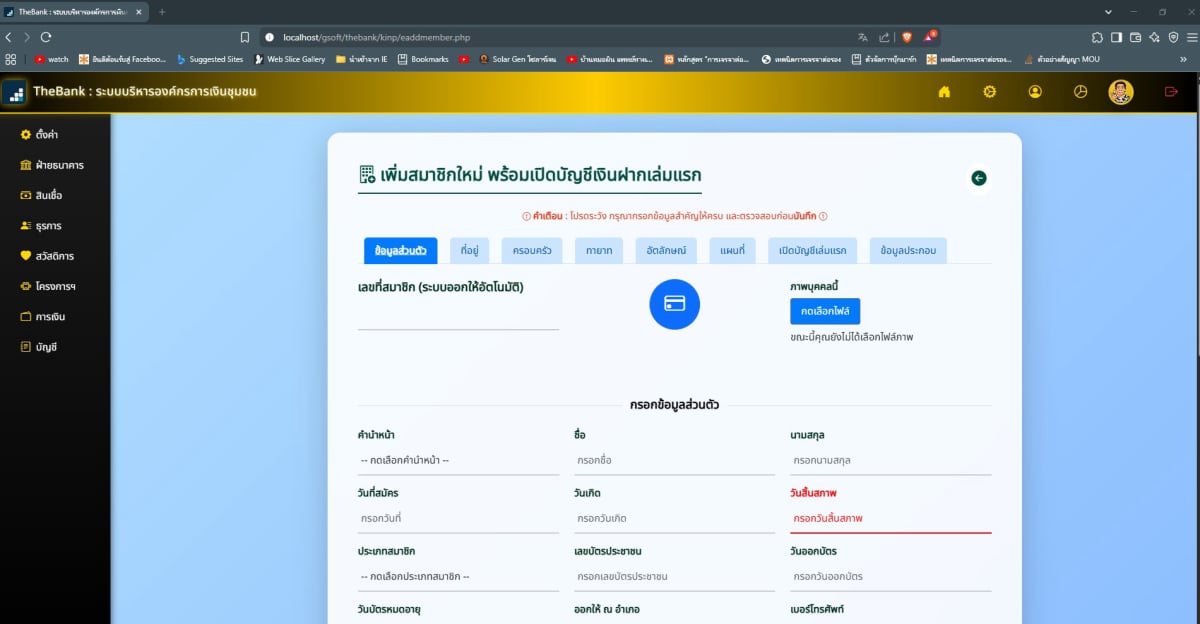This screenshot has width=1200, height=624.
Task: Click the profile avatar photo
Action: [1121, 92]
